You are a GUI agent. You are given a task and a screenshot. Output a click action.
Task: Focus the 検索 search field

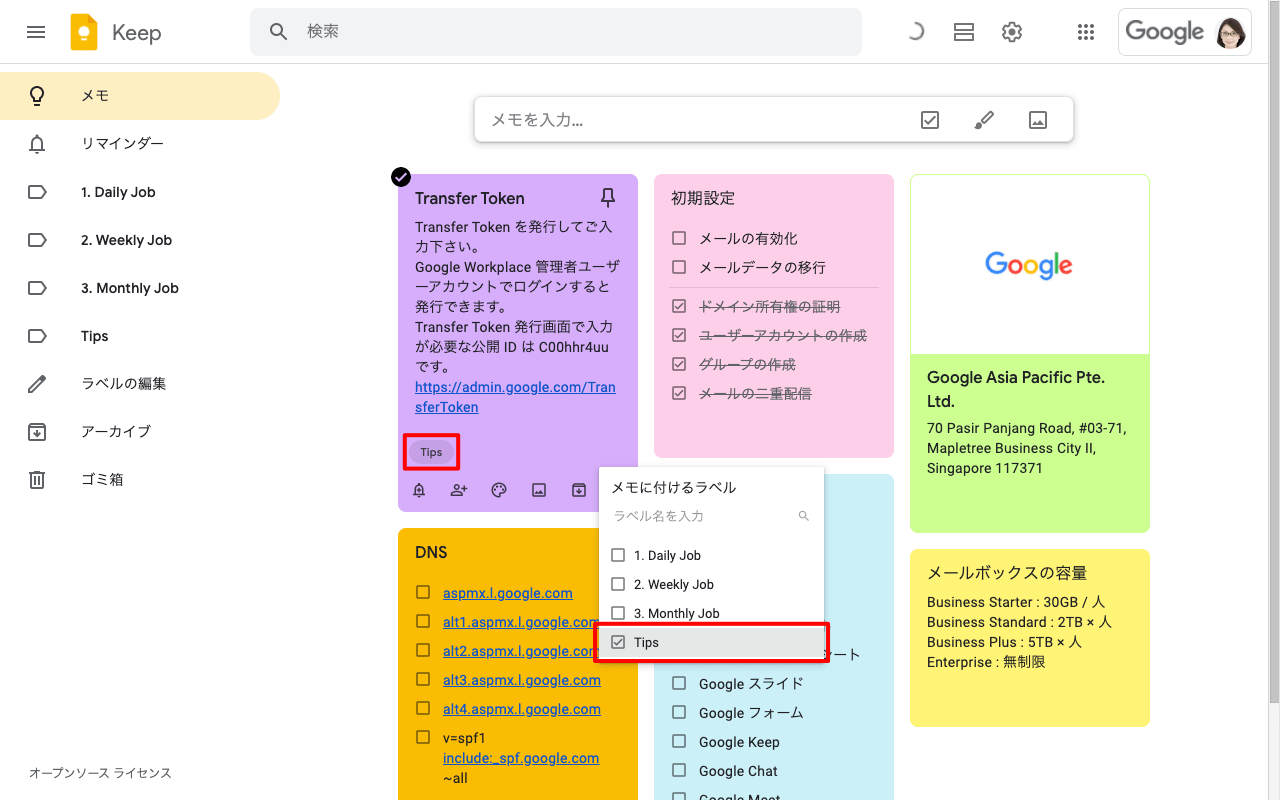pos(555,32)
